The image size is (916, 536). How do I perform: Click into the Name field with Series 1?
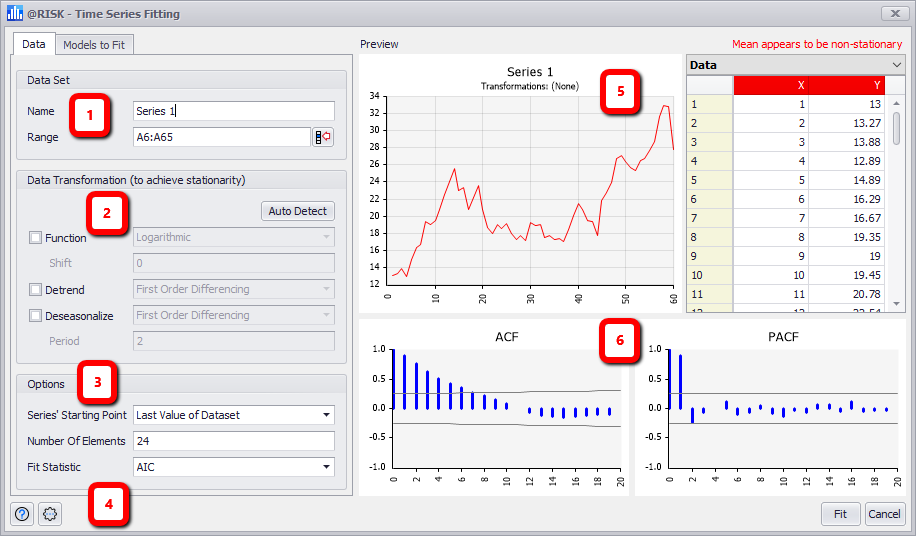click(x=234, y=111)
